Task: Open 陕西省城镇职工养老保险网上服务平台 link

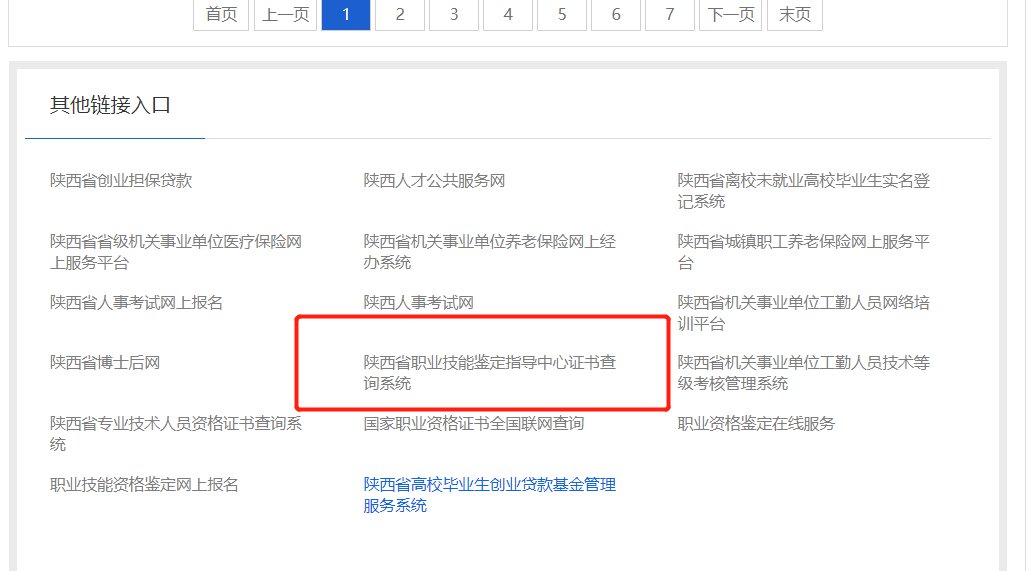Action: 803,252
